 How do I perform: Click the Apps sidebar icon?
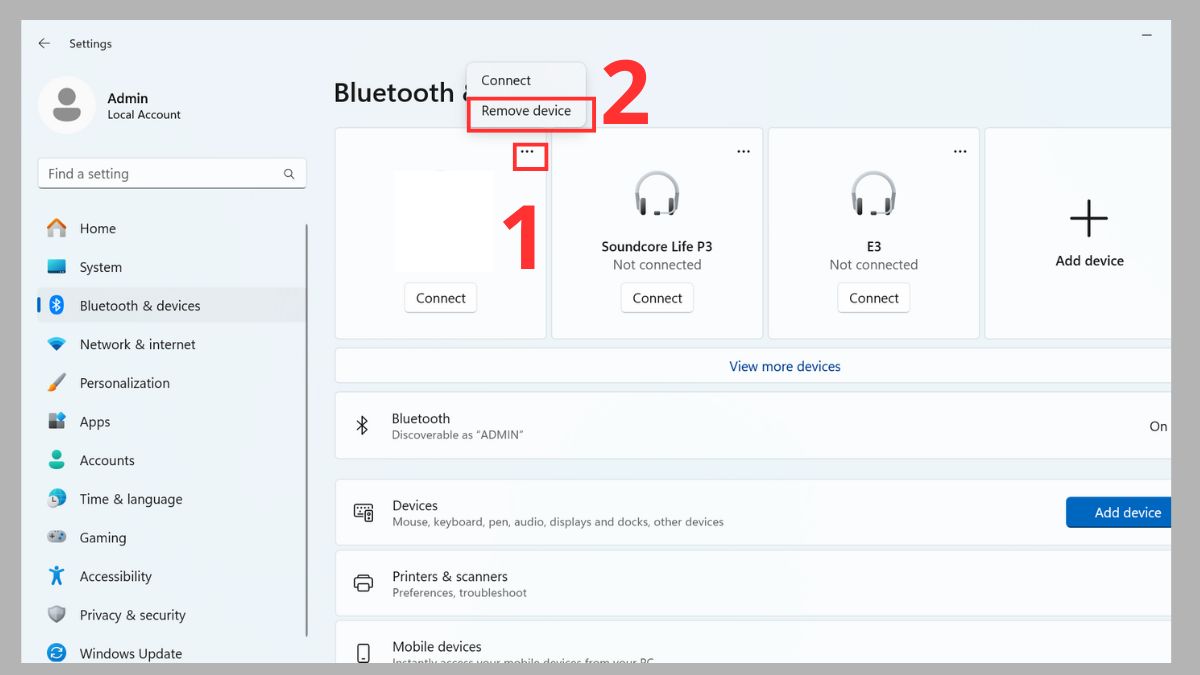[x=60, y=421]
